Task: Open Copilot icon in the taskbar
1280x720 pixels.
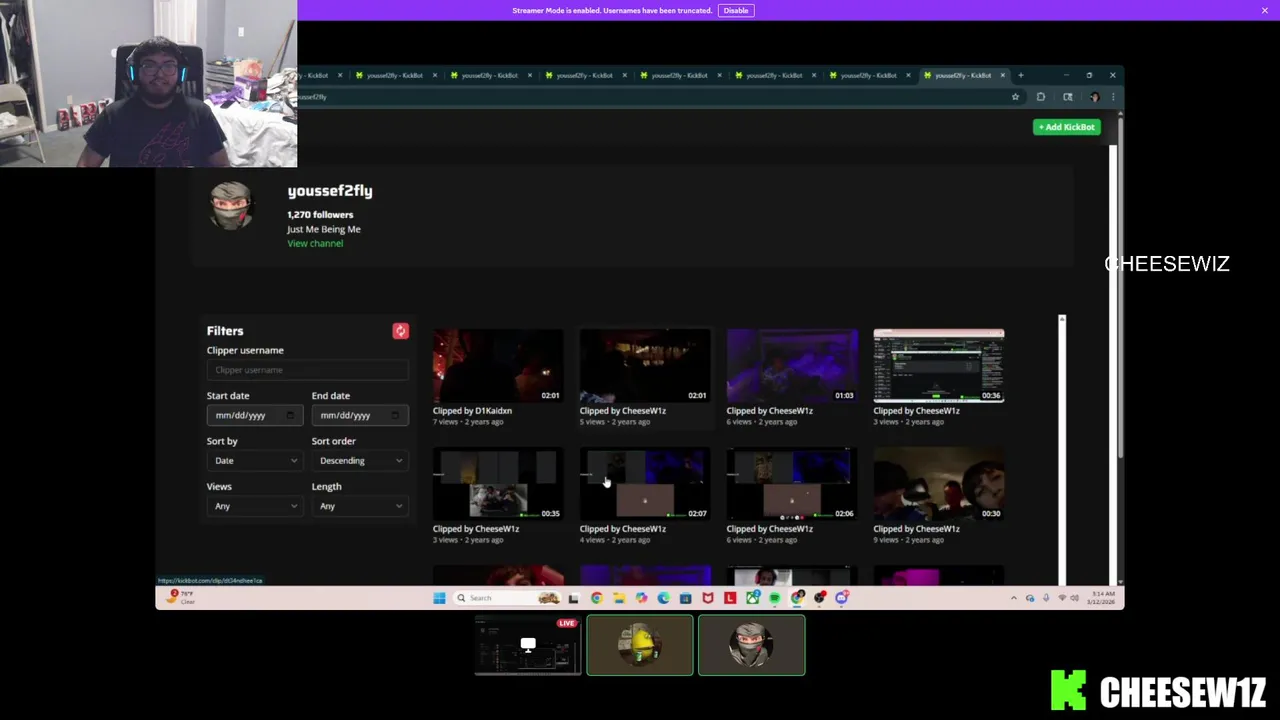Action: coord(641,598)
